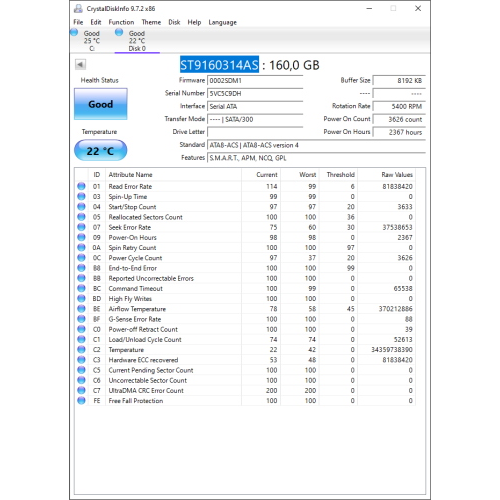
Task: Open the File menu
Action: pyautogui.click(x=78, y=22)
